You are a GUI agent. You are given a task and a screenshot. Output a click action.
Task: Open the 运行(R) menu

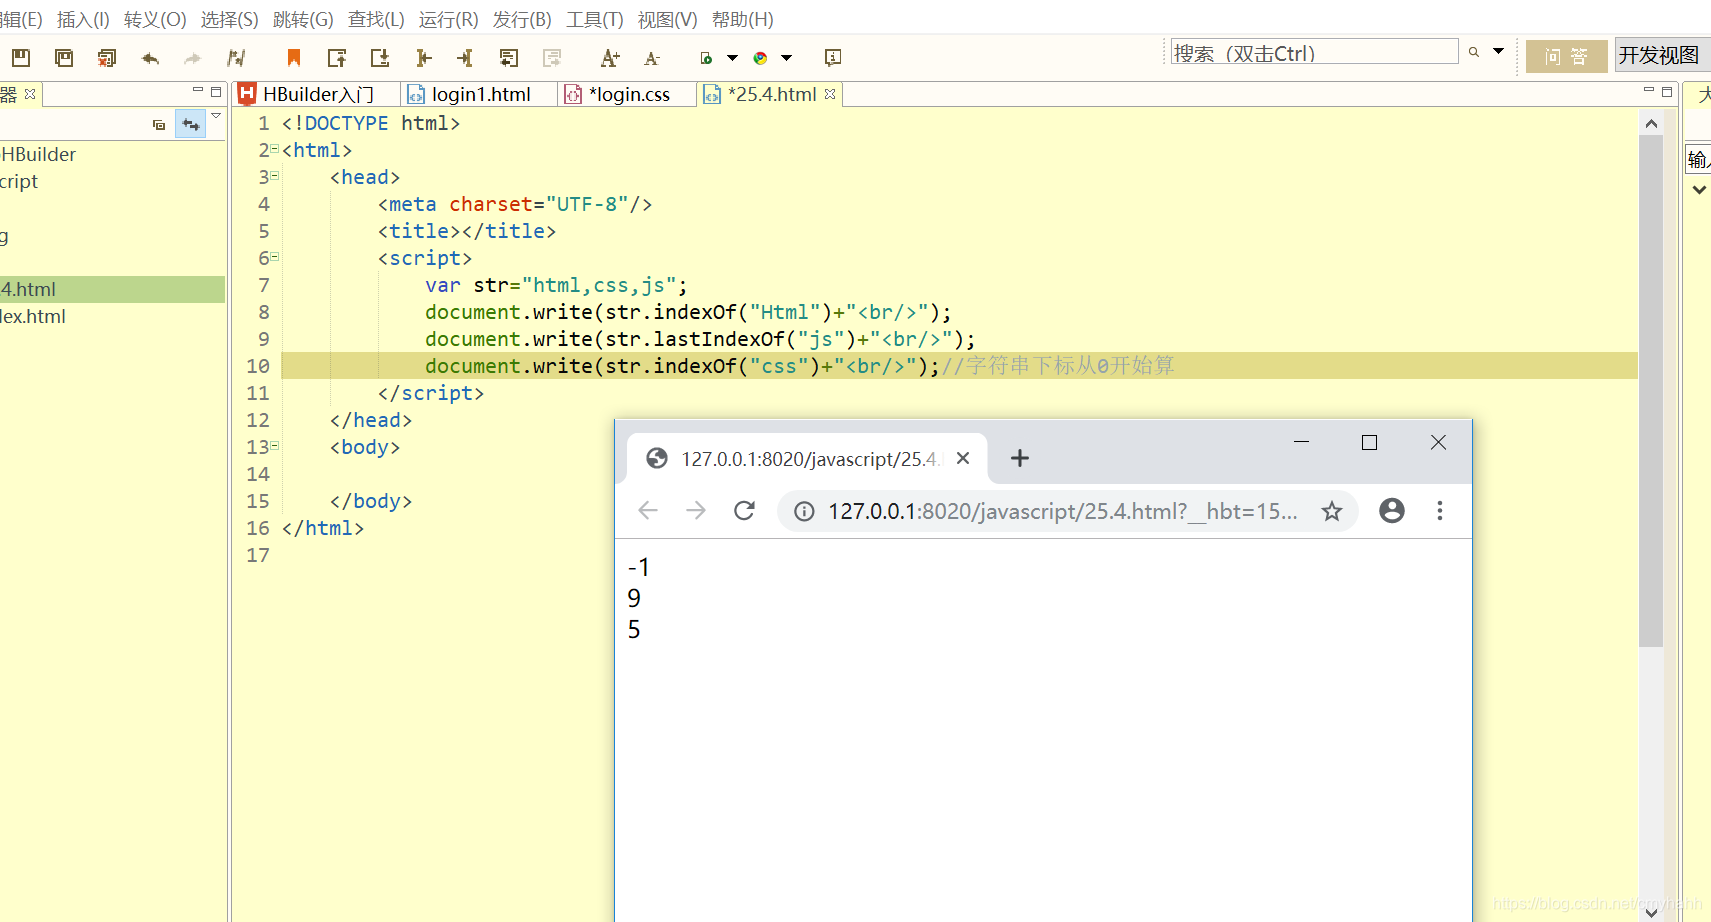point(448,19)
